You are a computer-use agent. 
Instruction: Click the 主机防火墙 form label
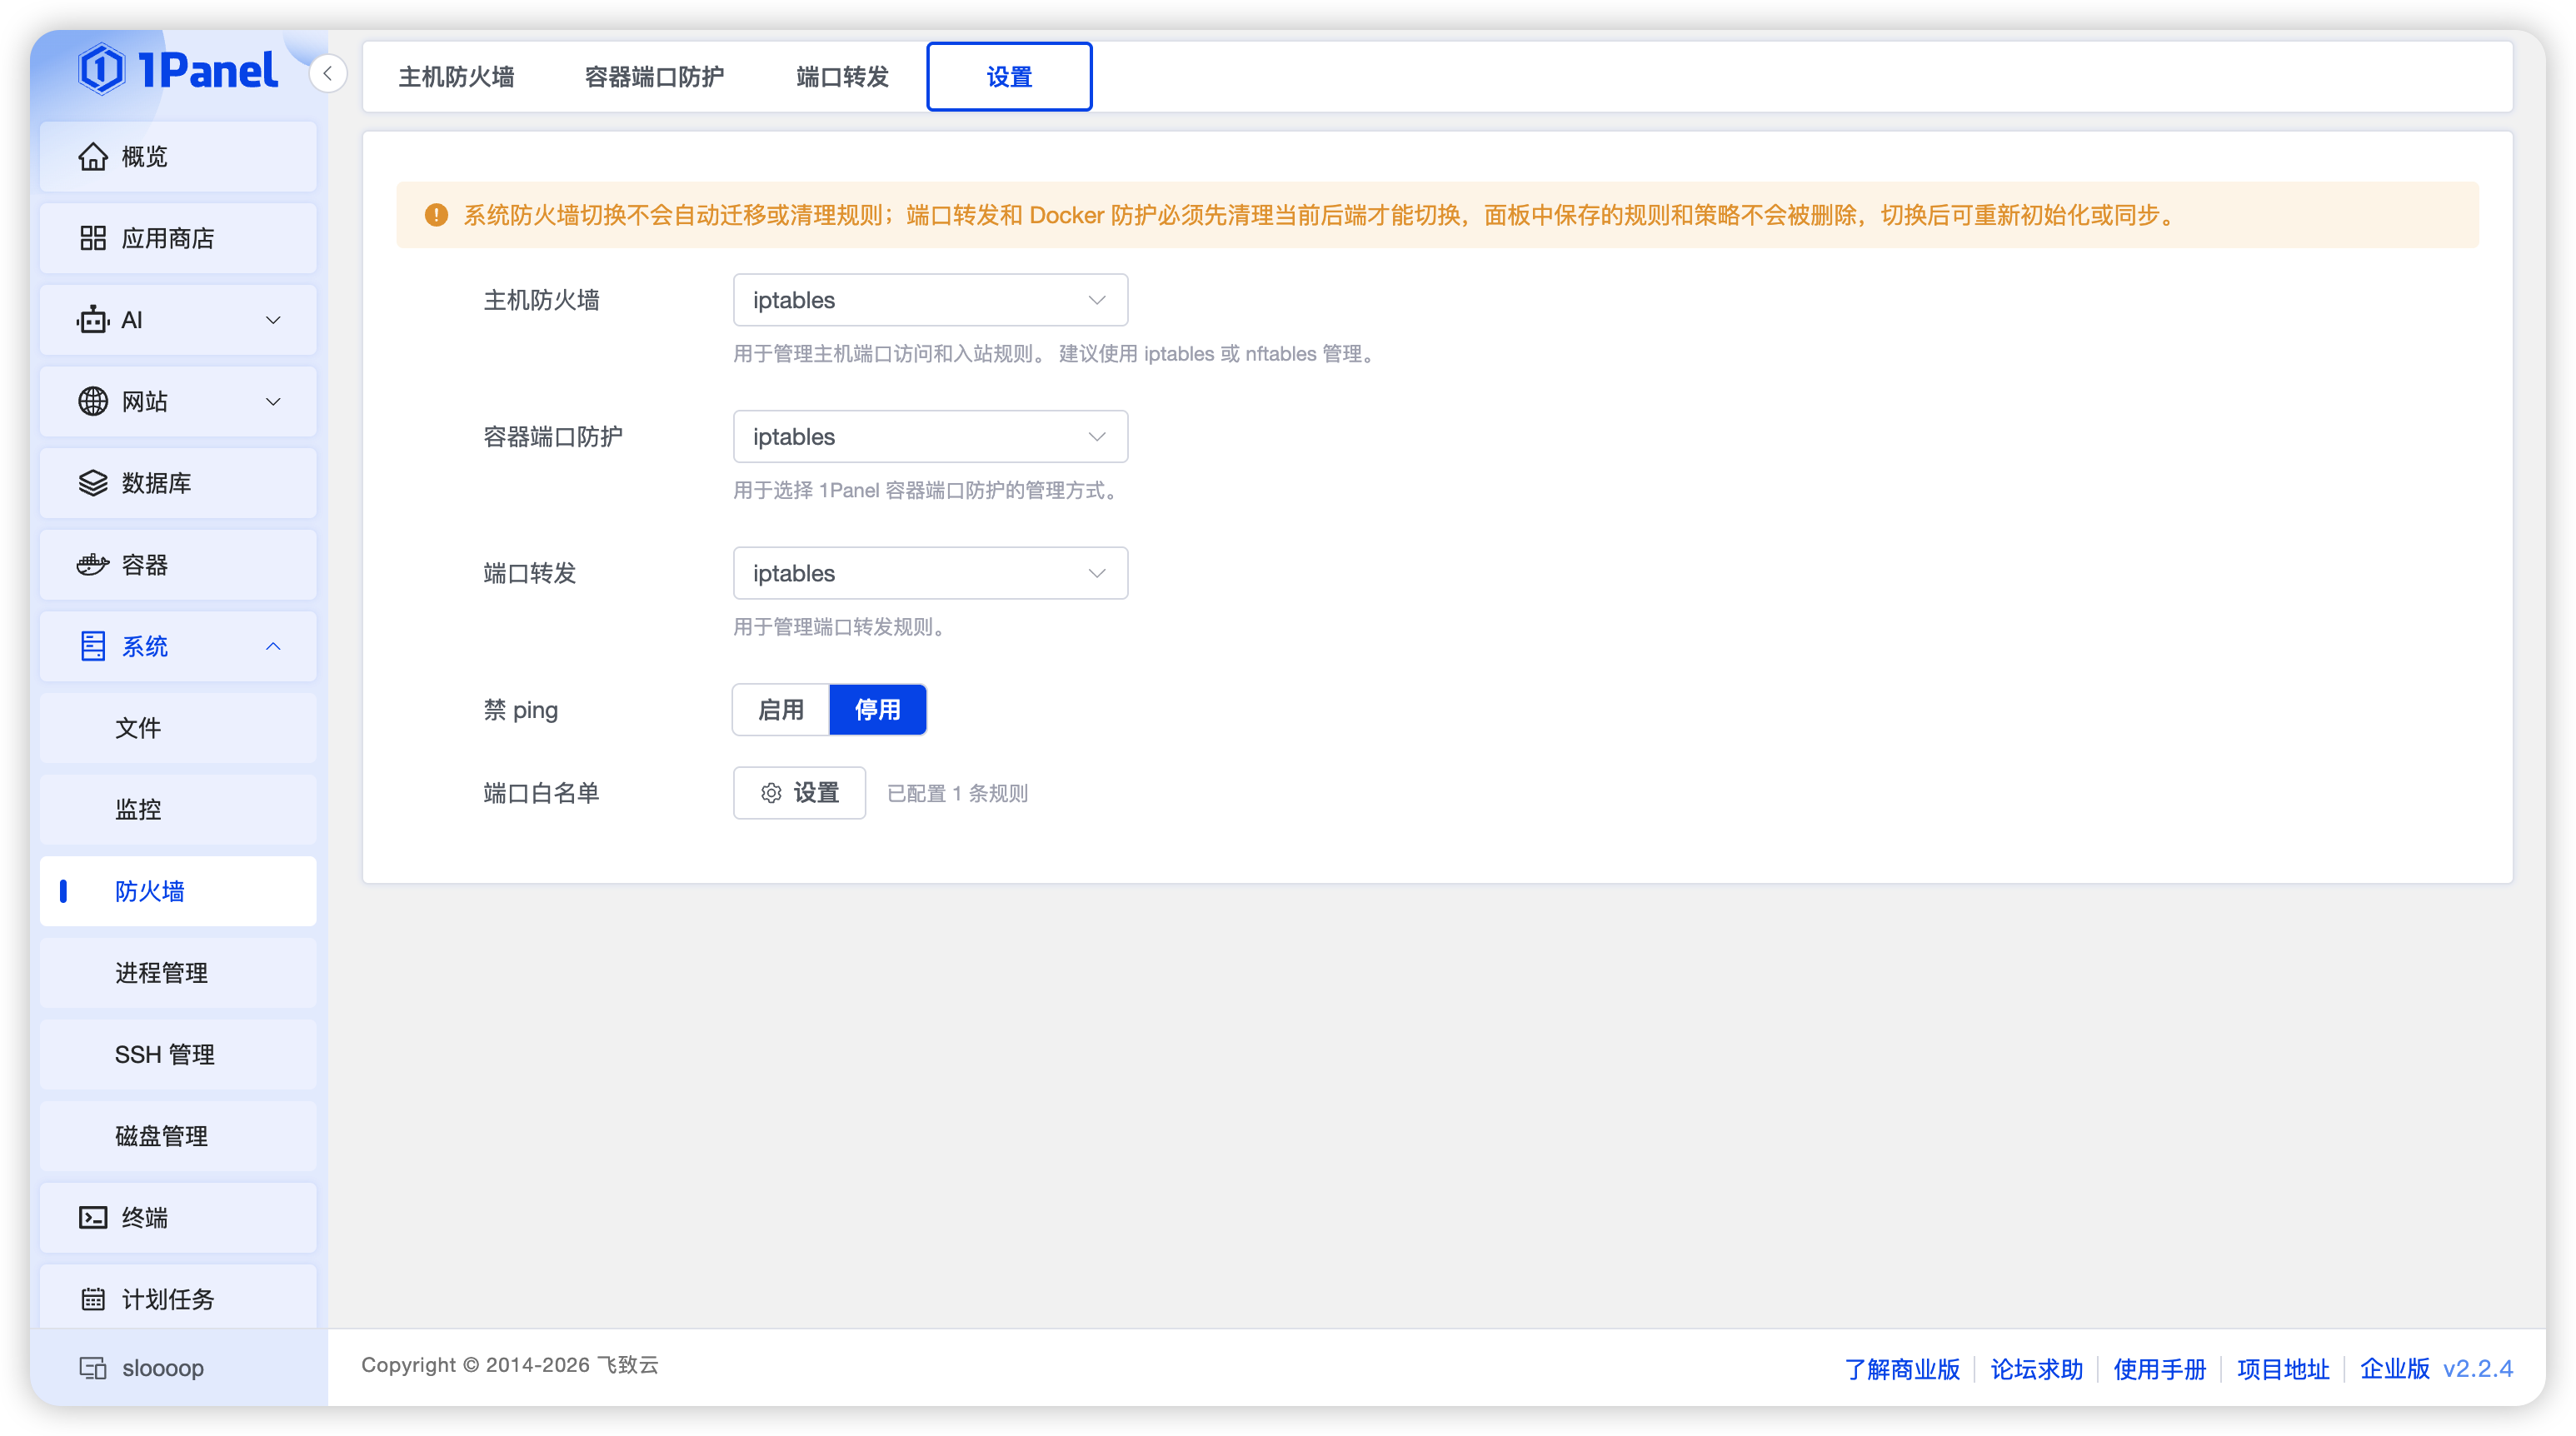tap(541, 300)
